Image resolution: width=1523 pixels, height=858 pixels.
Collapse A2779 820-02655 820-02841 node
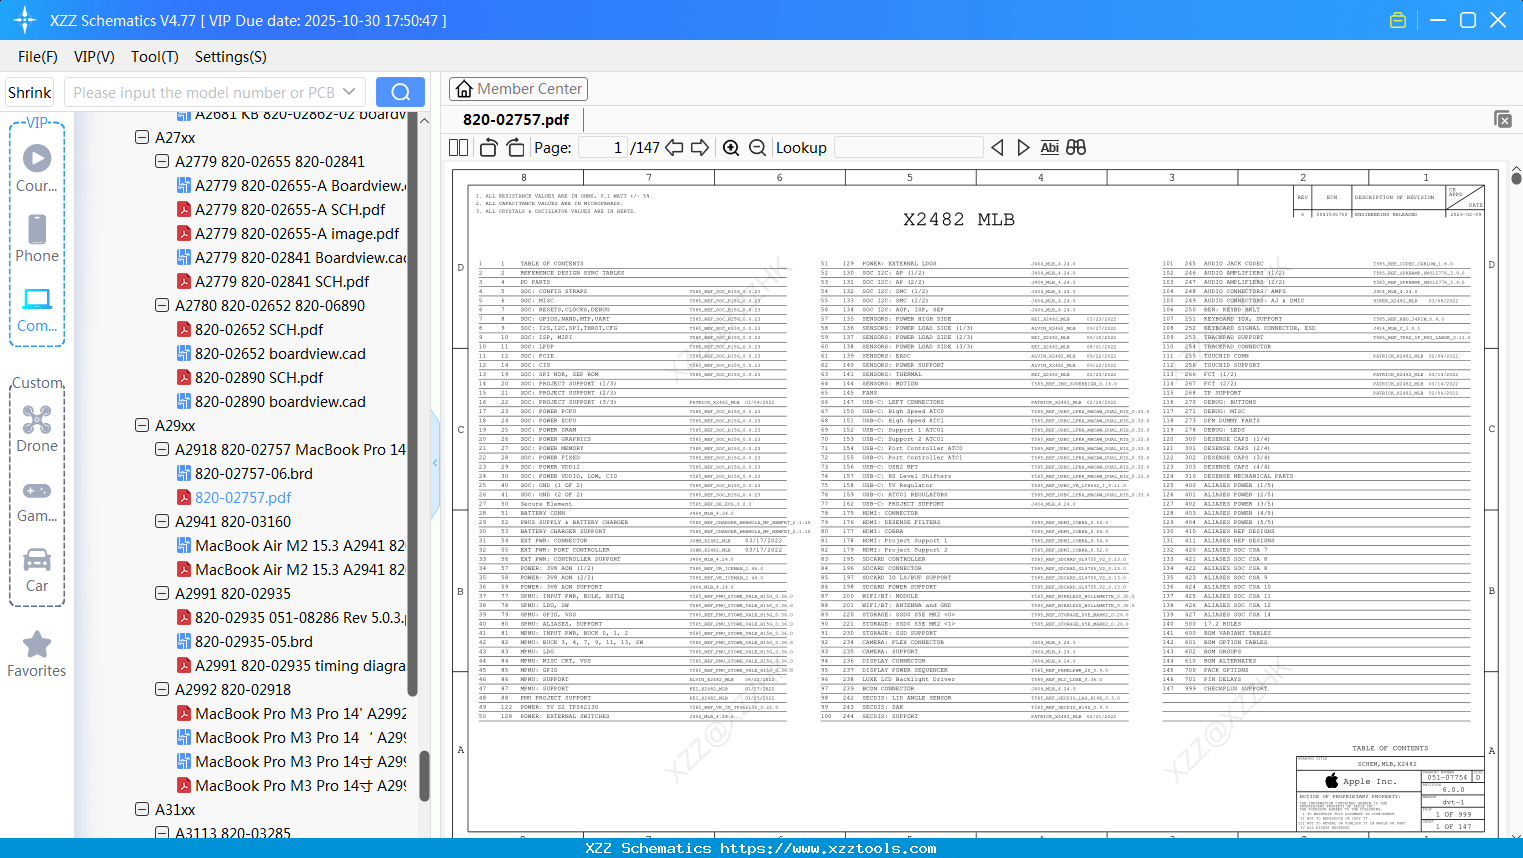click(162, 161)
